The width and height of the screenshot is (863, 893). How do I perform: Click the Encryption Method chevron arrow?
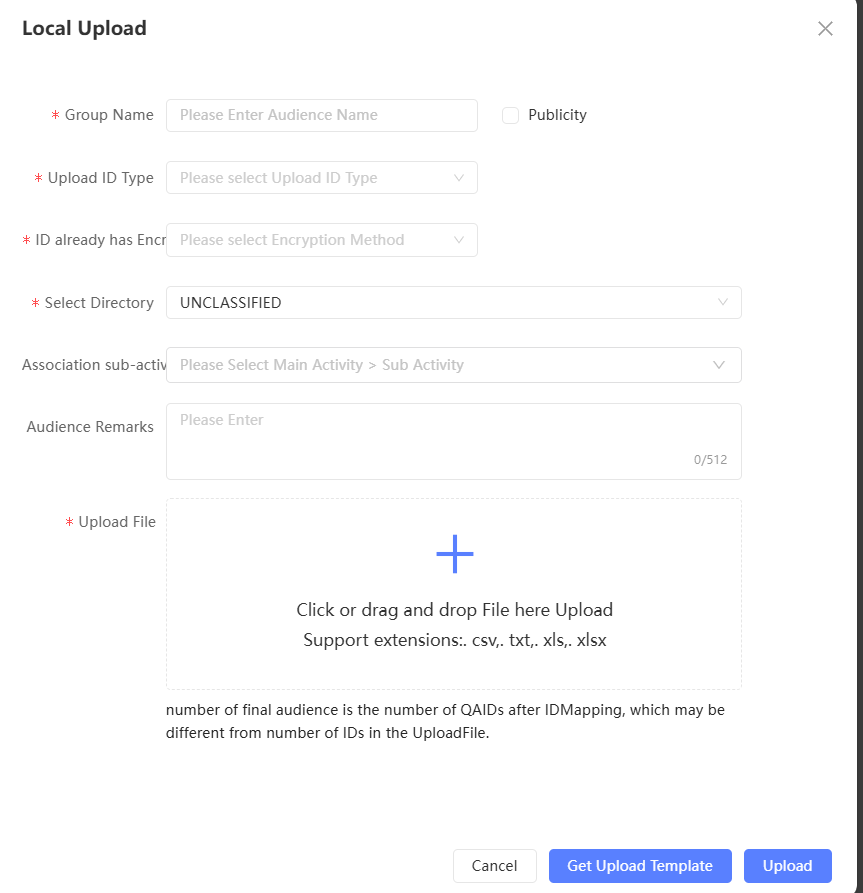tap(459, 240)
